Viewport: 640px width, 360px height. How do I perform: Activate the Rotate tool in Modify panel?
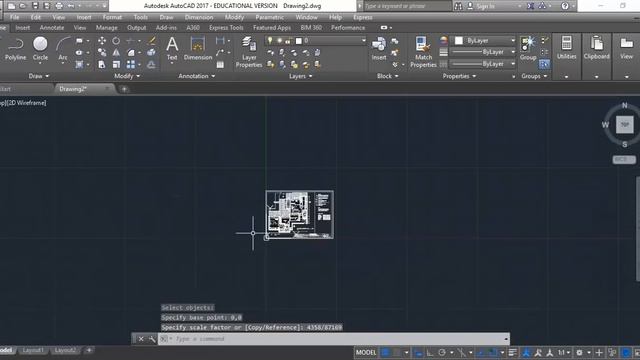coord(116,40)
